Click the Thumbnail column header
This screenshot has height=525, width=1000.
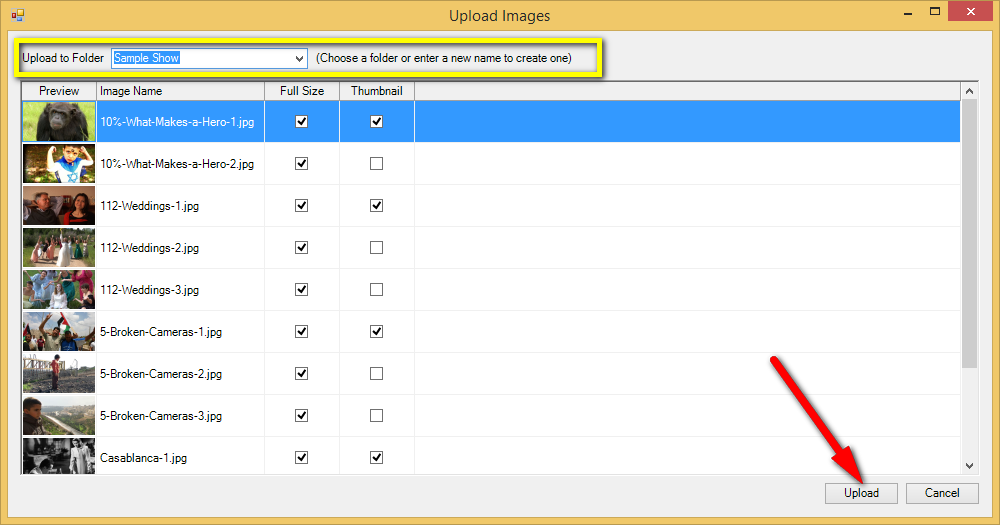[x=376, y=91]
